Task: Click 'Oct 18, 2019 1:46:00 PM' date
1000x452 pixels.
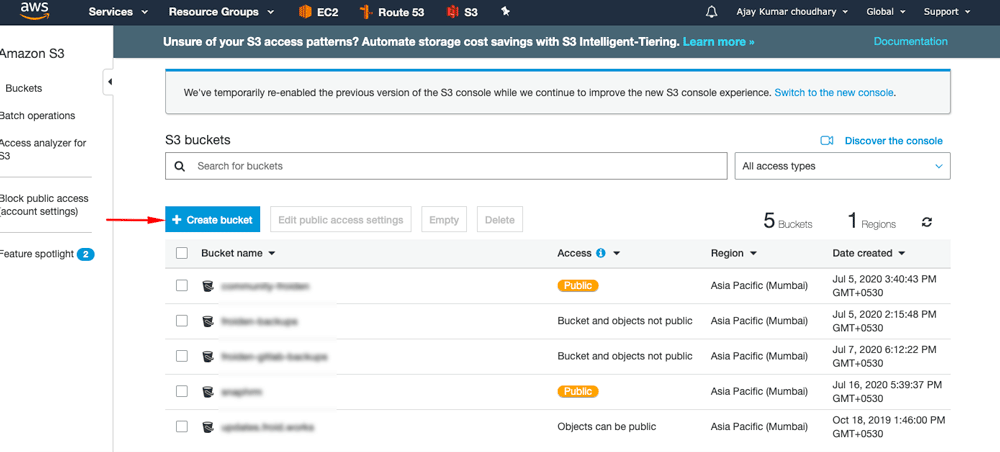Action: click(x=888, y=420)
